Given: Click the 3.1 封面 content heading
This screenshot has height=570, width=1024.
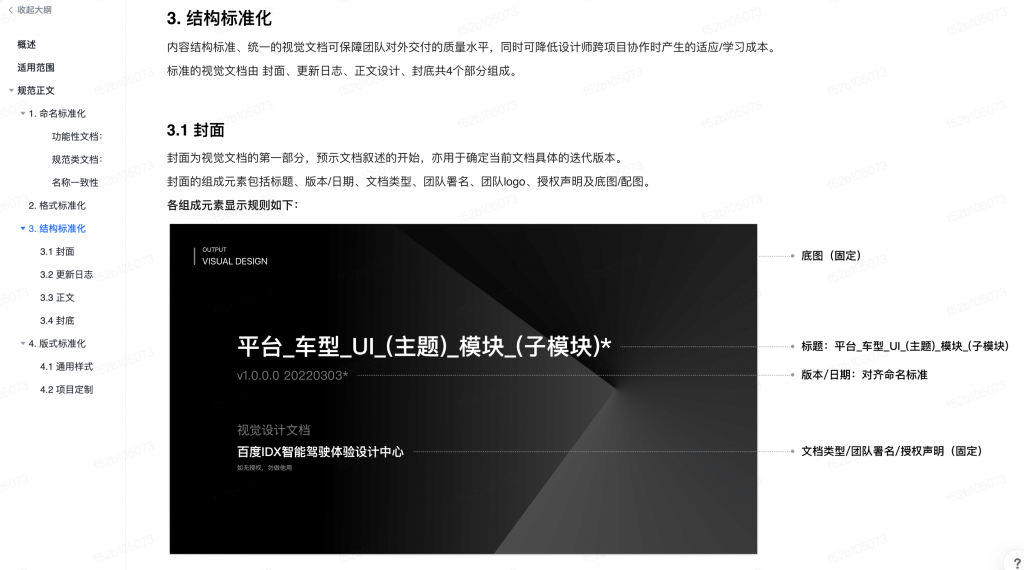Looking at the screenshot, I should [195, 130].
